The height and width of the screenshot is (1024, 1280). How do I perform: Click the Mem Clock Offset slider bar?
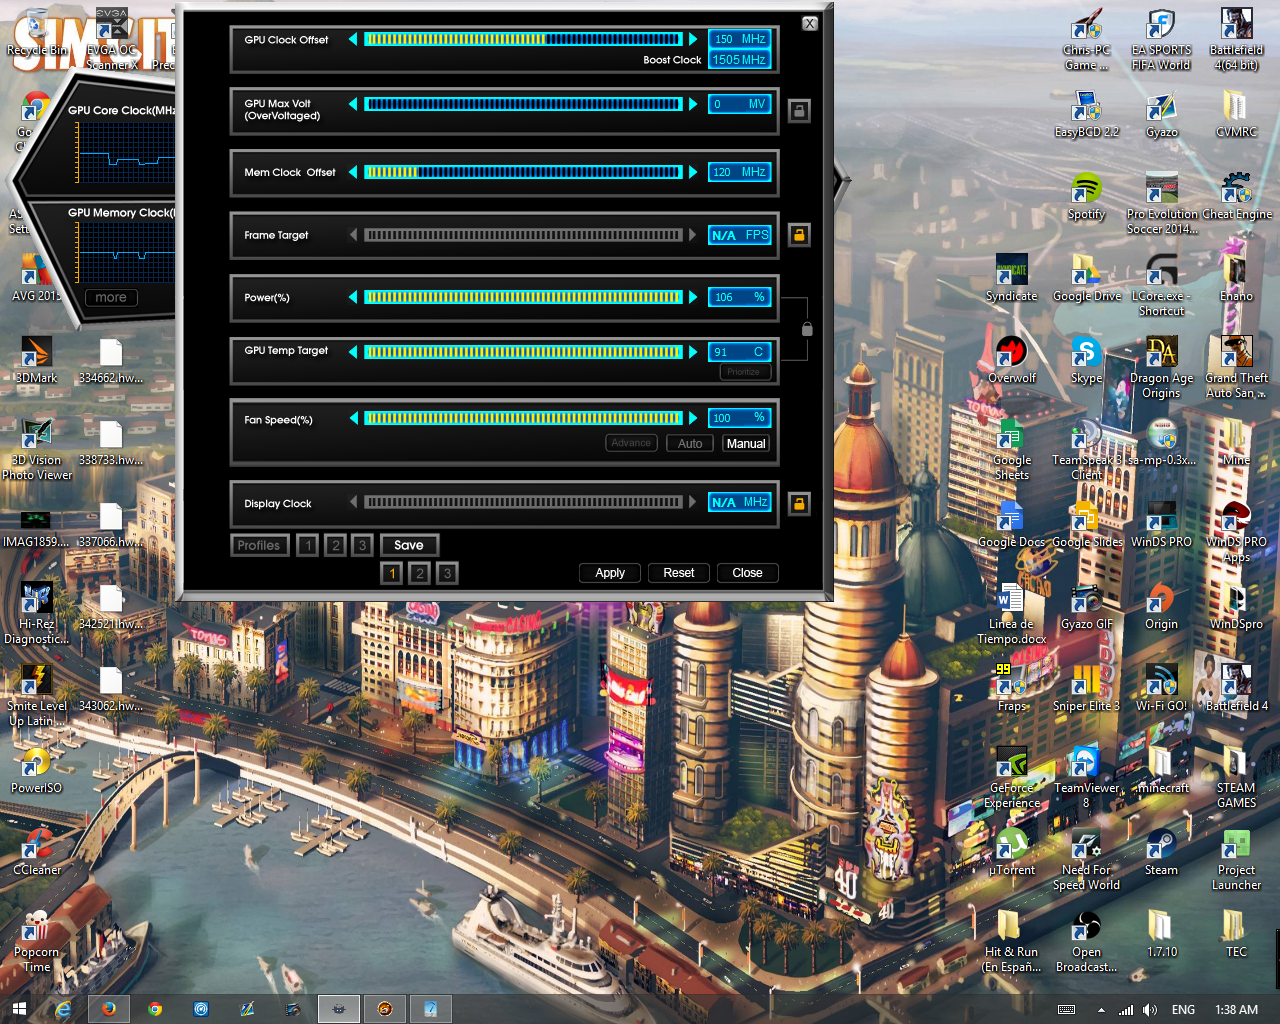pyautogui.click(x=523, y=172)
